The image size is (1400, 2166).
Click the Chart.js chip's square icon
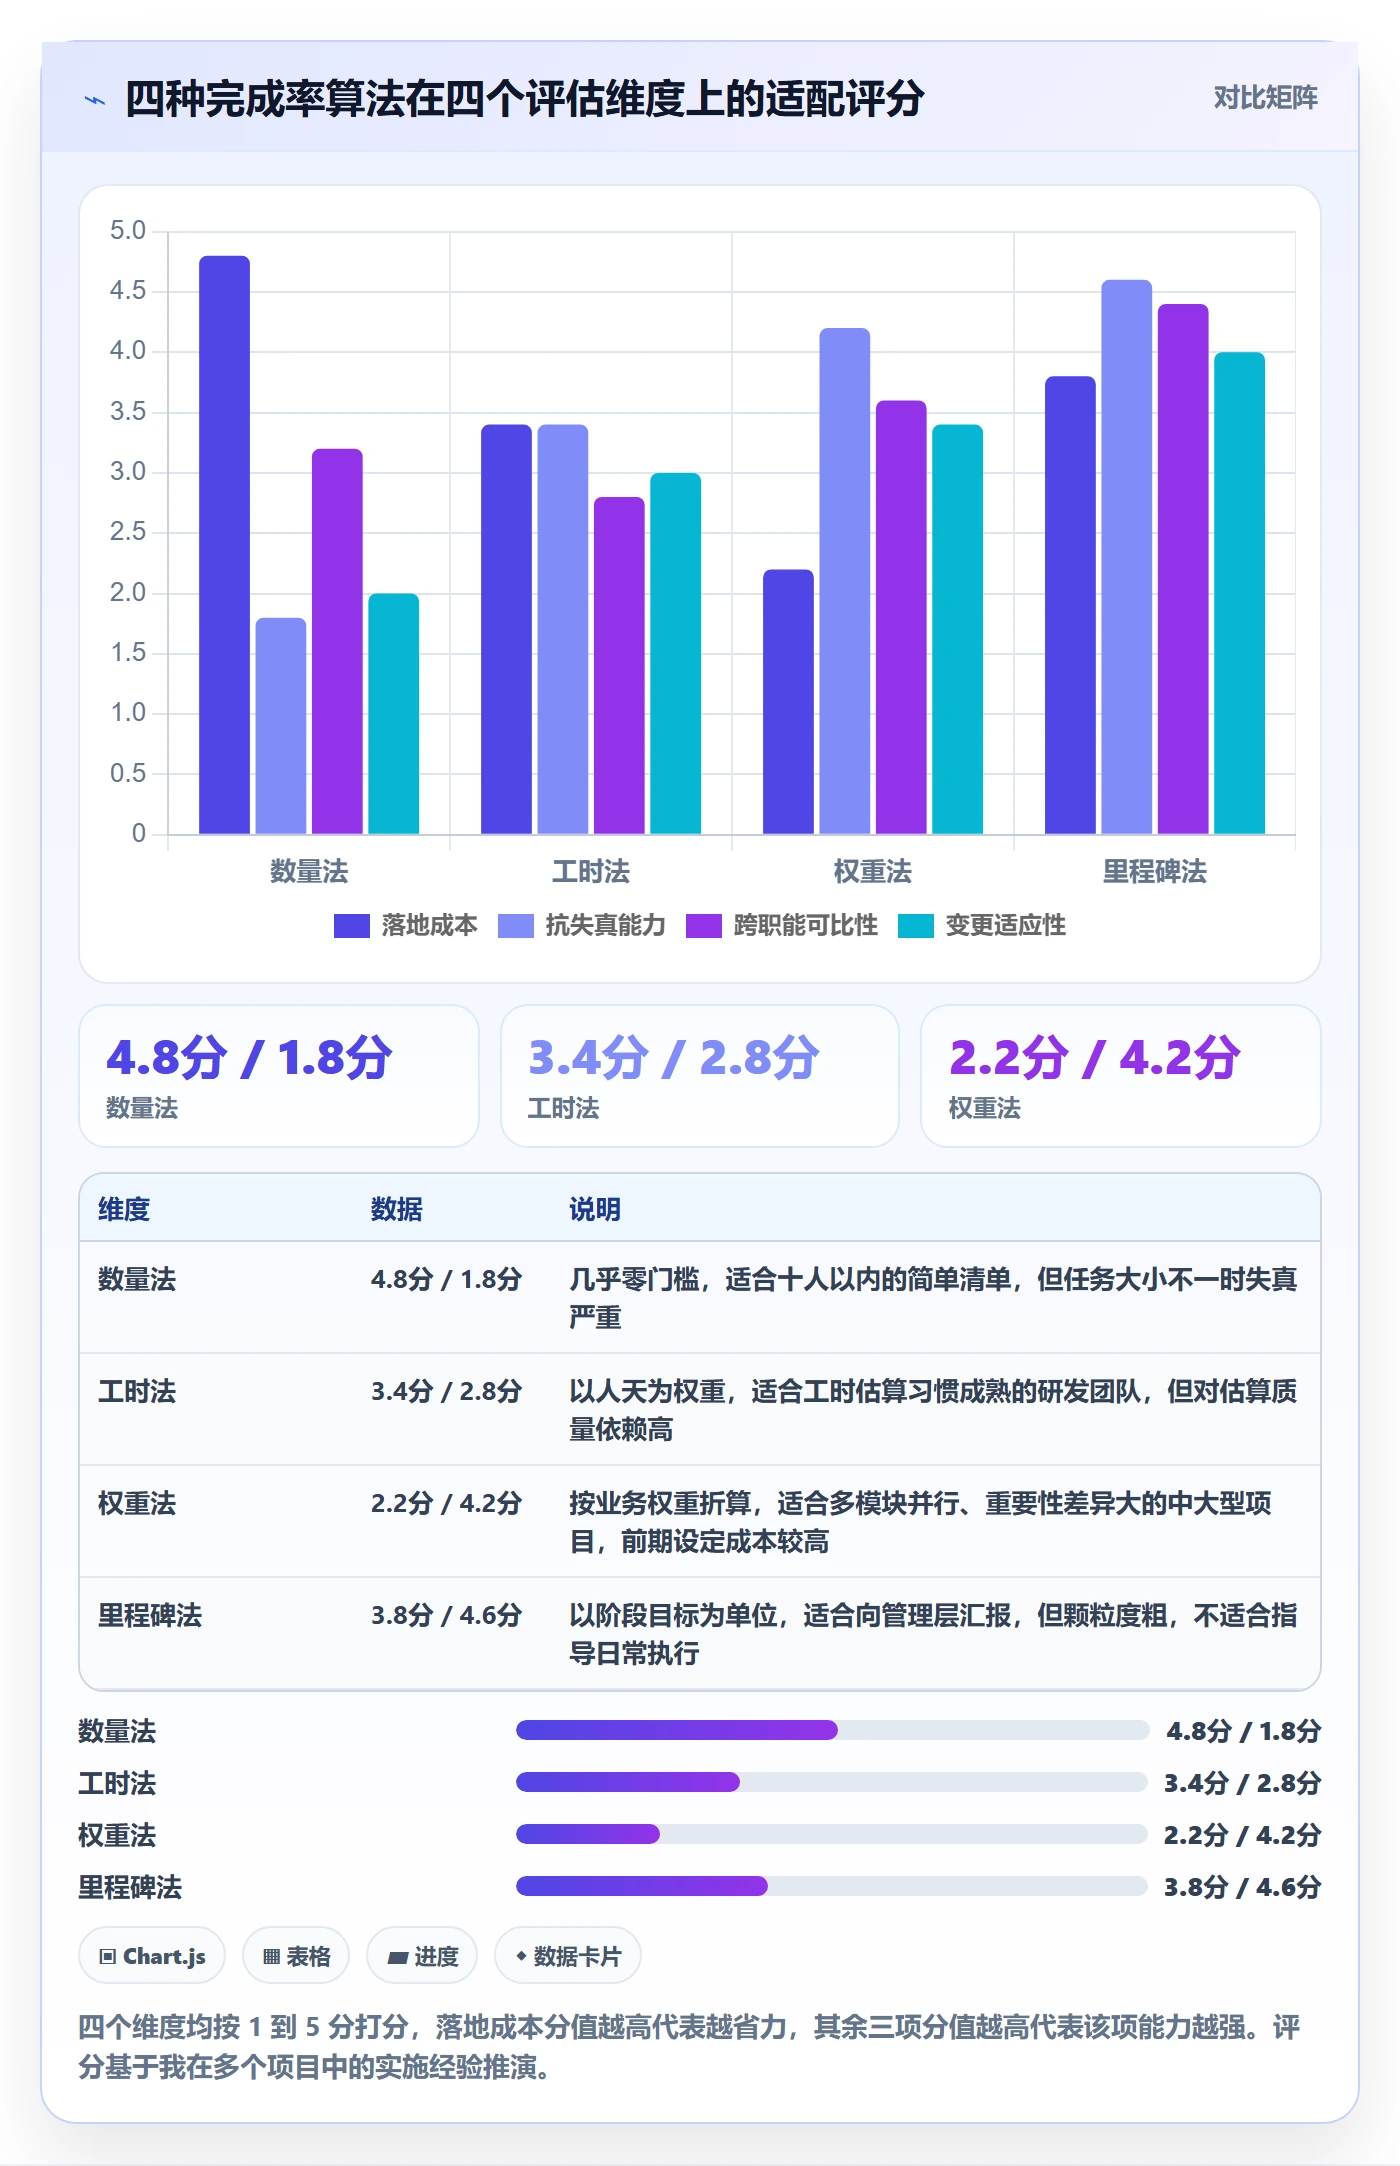[107, 1956]
